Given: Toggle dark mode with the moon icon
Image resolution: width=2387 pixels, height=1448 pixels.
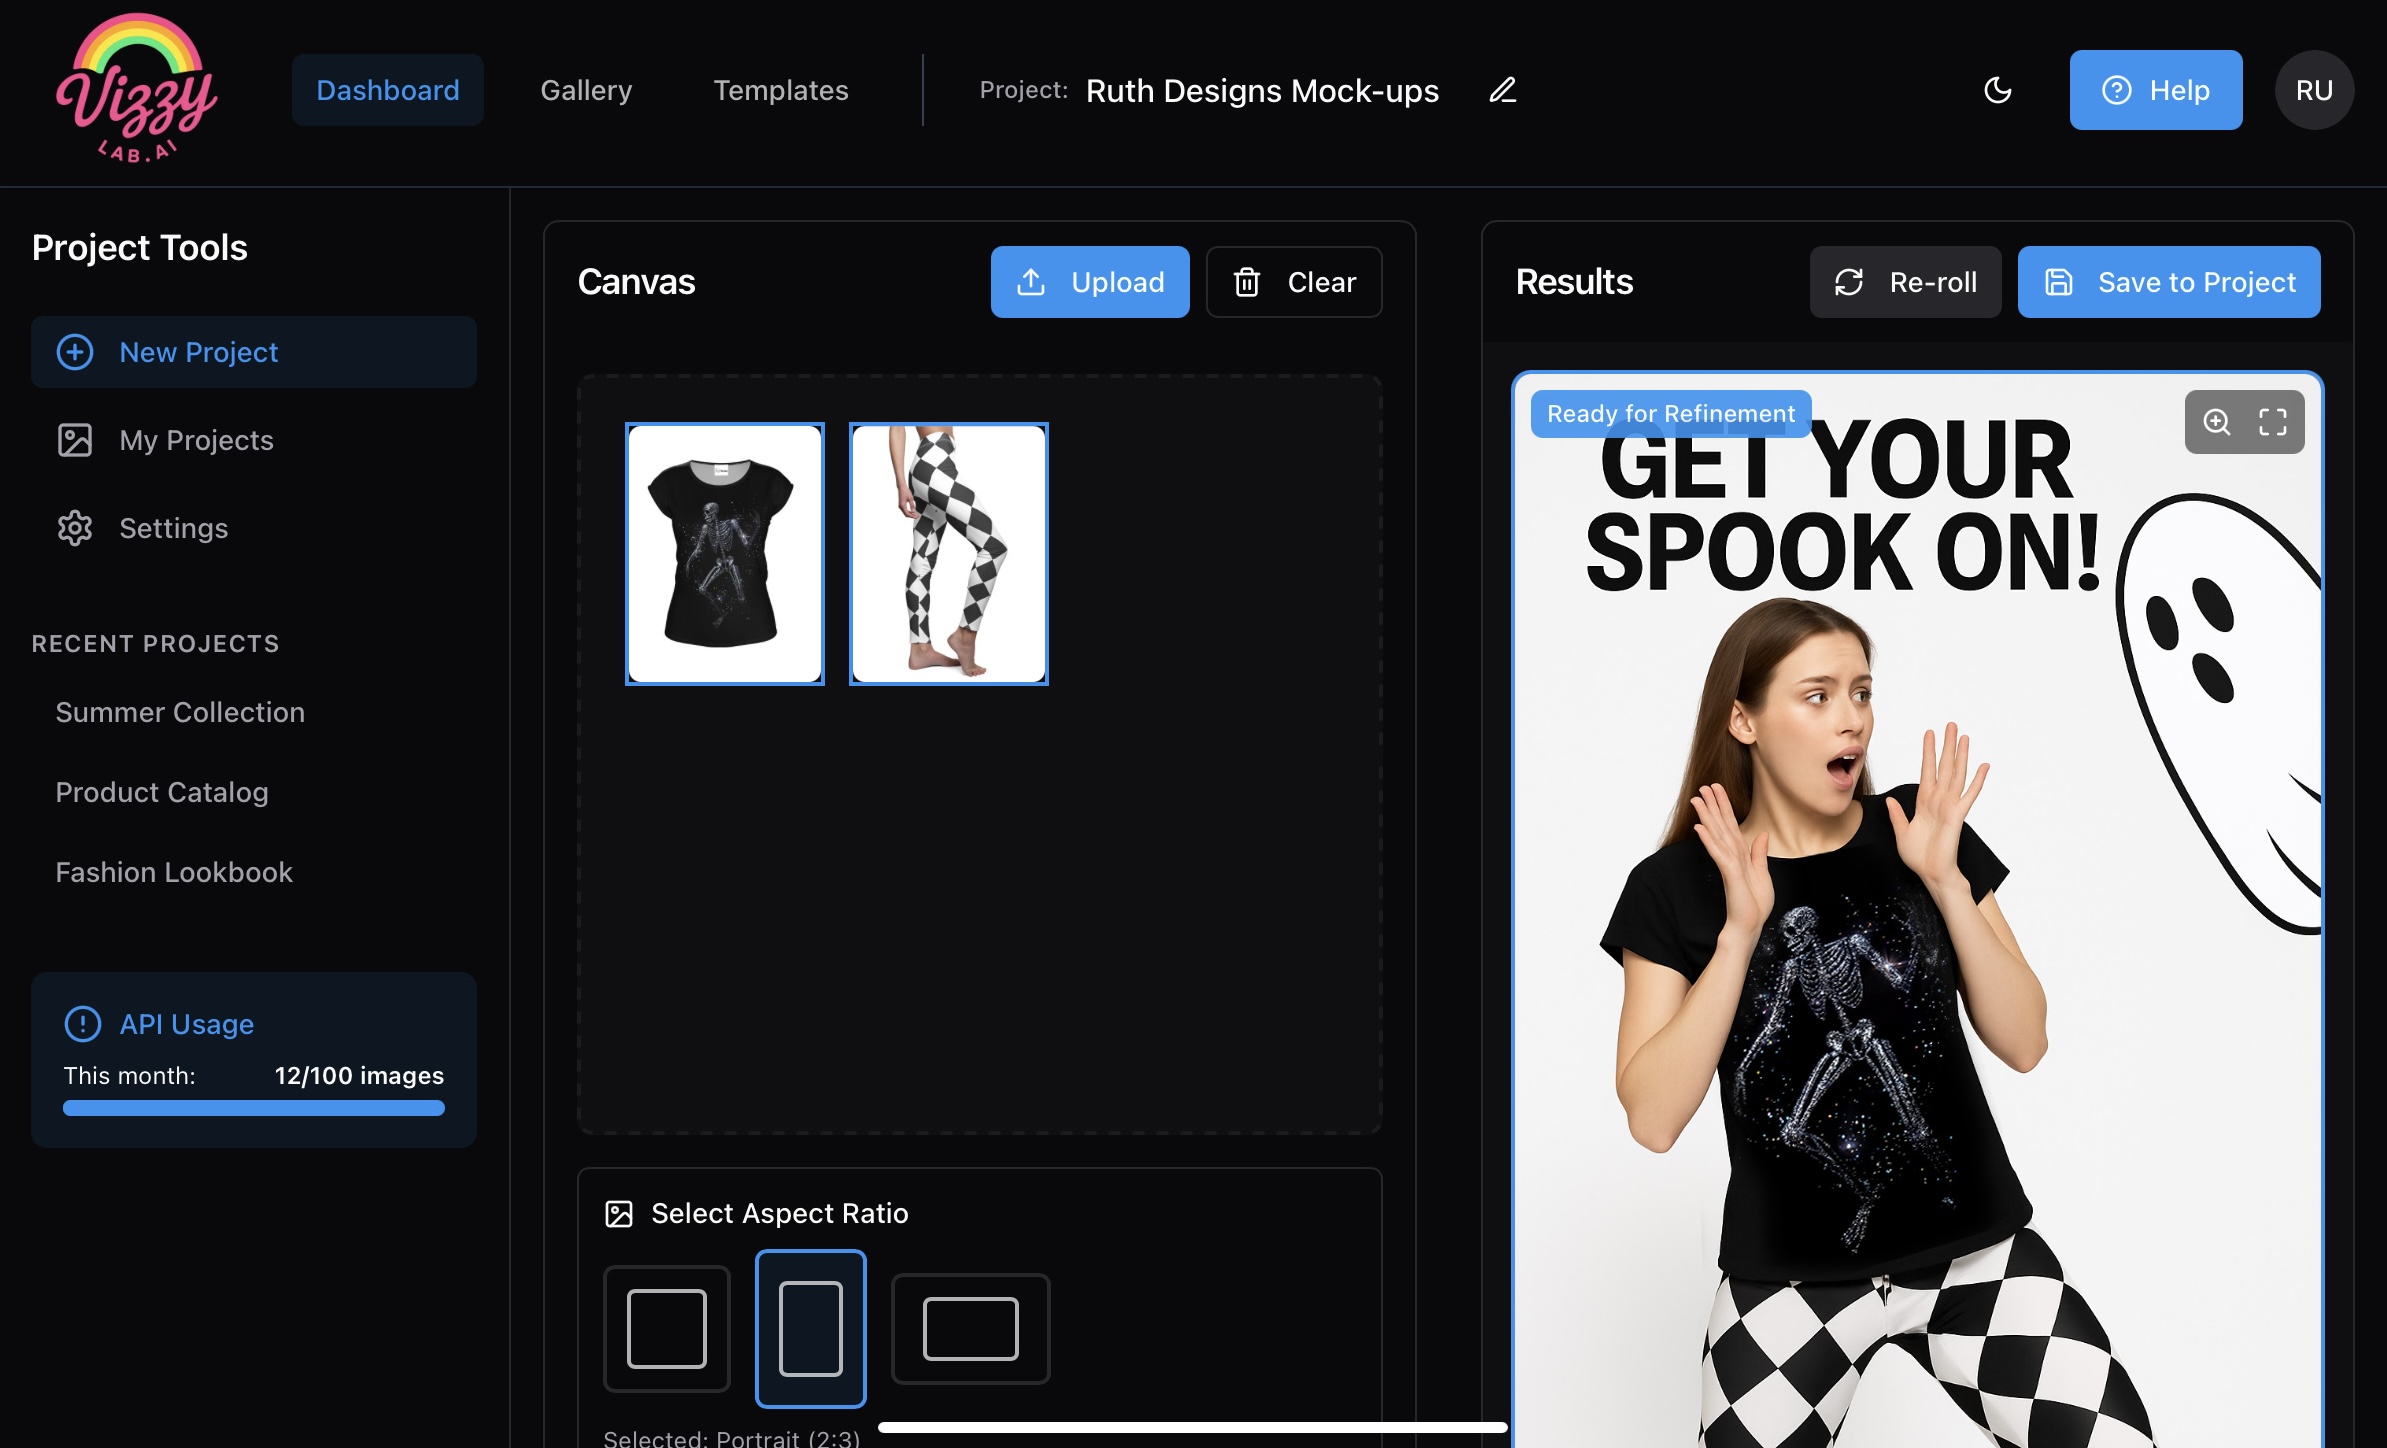Looking at the screenshot, I should (1997, 90).
